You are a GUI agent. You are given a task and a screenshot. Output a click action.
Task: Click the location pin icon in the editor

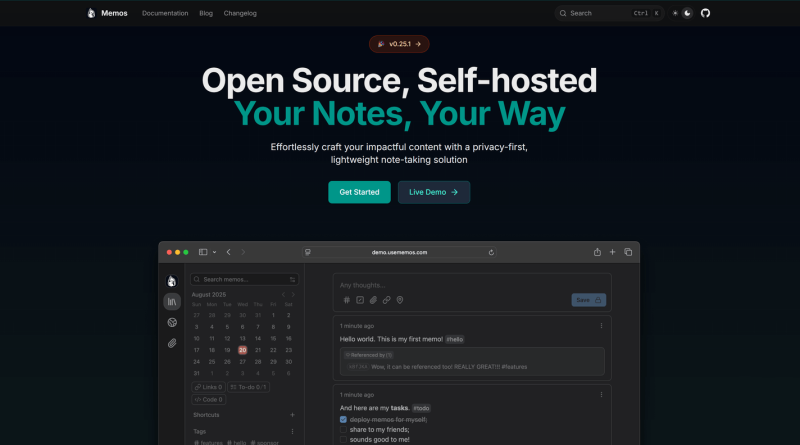(x=399, y=300)
